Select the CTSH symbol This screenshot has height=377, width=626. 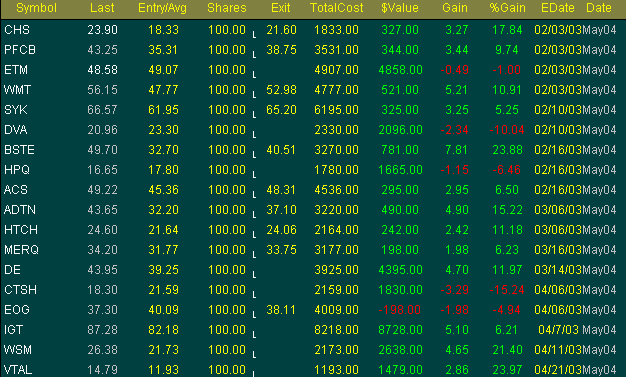20,290
